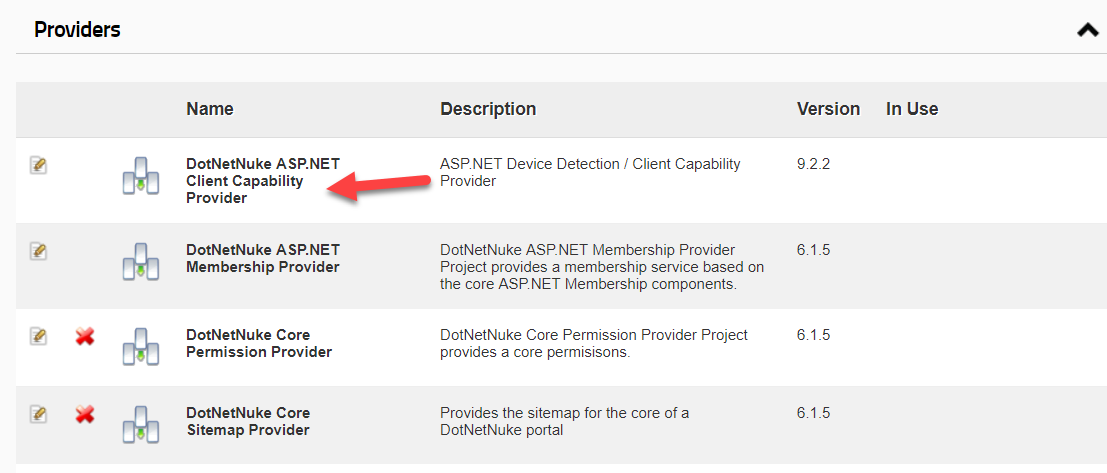The height and width of the screenshot is (473, 1107).
Task: Open DotNetNuke Core Permission Provider name
Action: [x=258, y=343]
